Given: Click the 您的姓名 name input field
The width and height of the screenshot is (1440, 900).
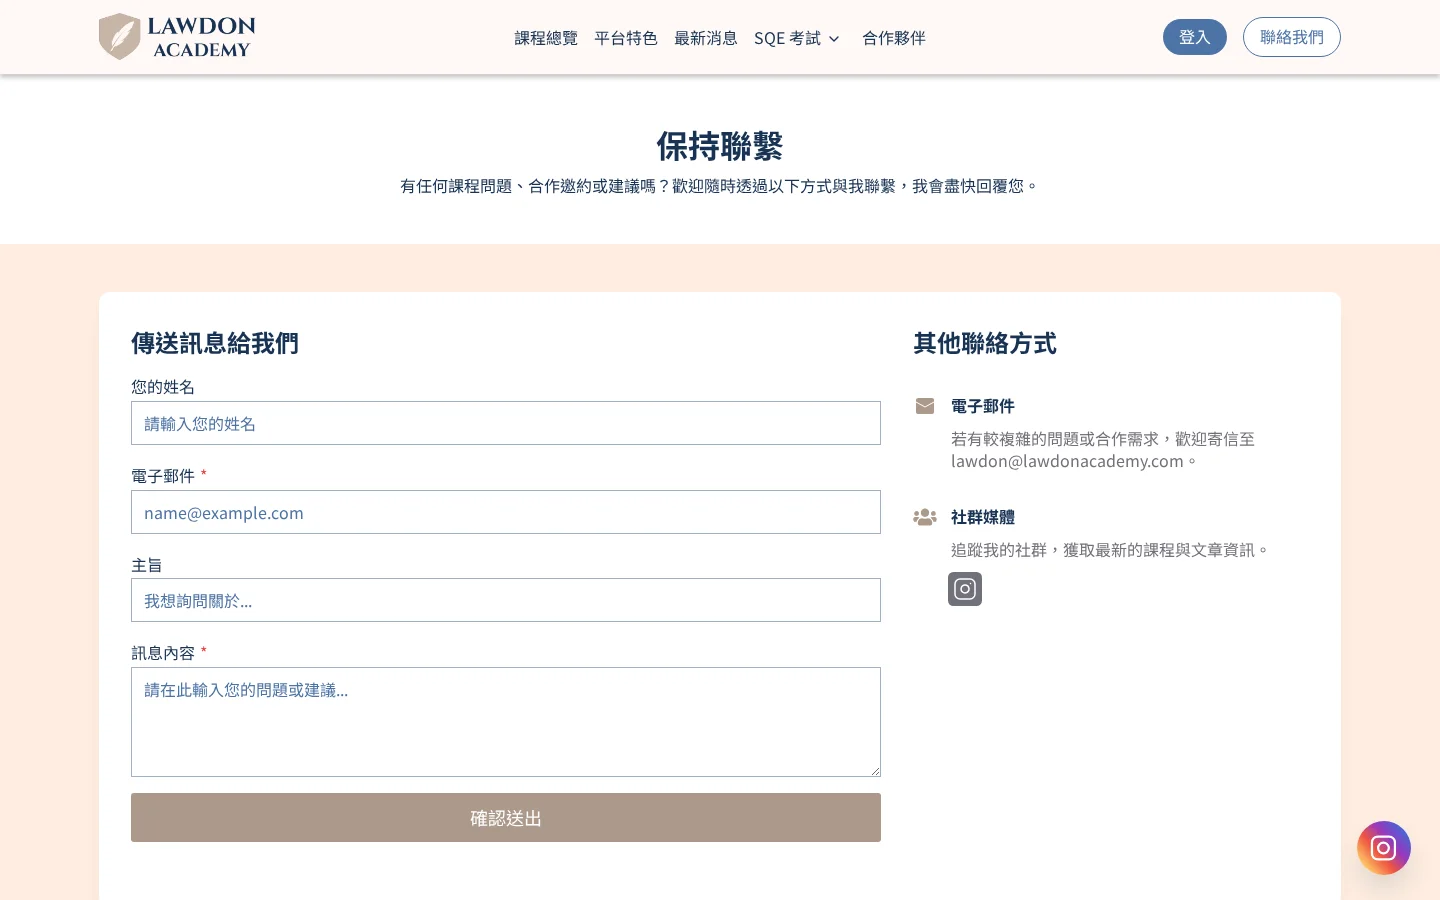Looking at the screenshot, I should click(x=505, y=423).
